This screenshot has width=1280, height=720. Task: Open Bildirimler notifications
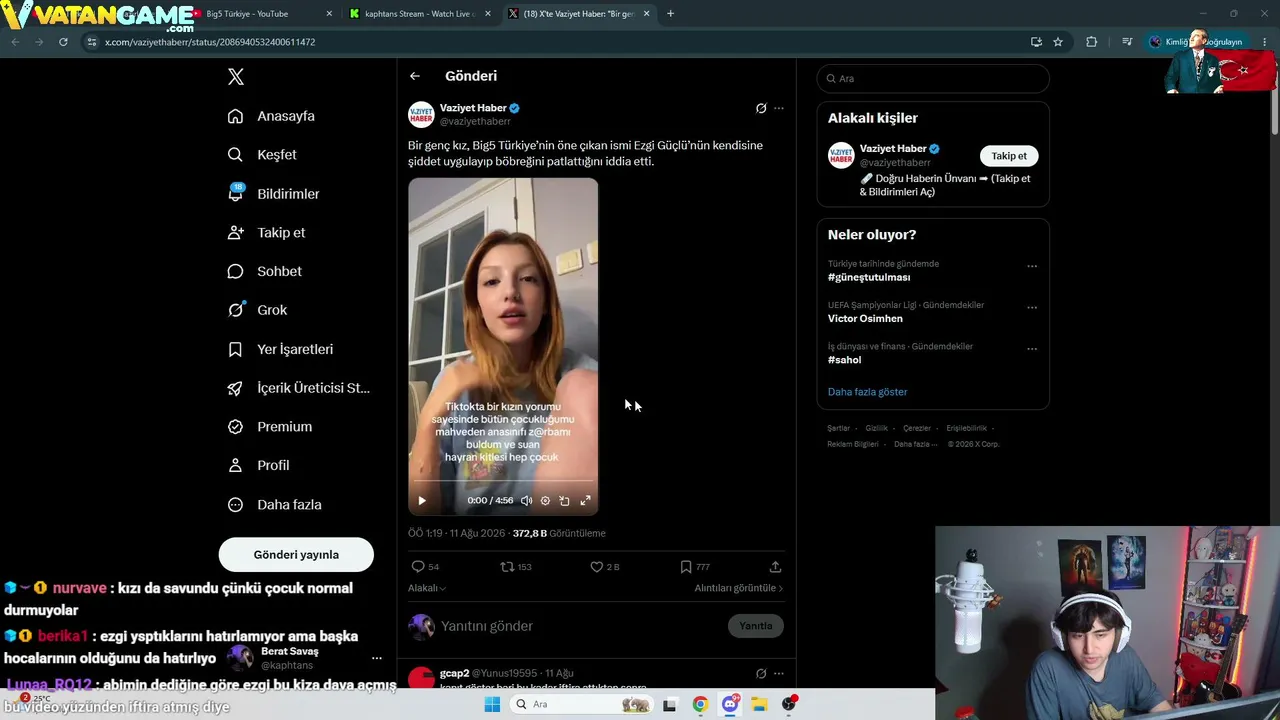pos(273,194)
